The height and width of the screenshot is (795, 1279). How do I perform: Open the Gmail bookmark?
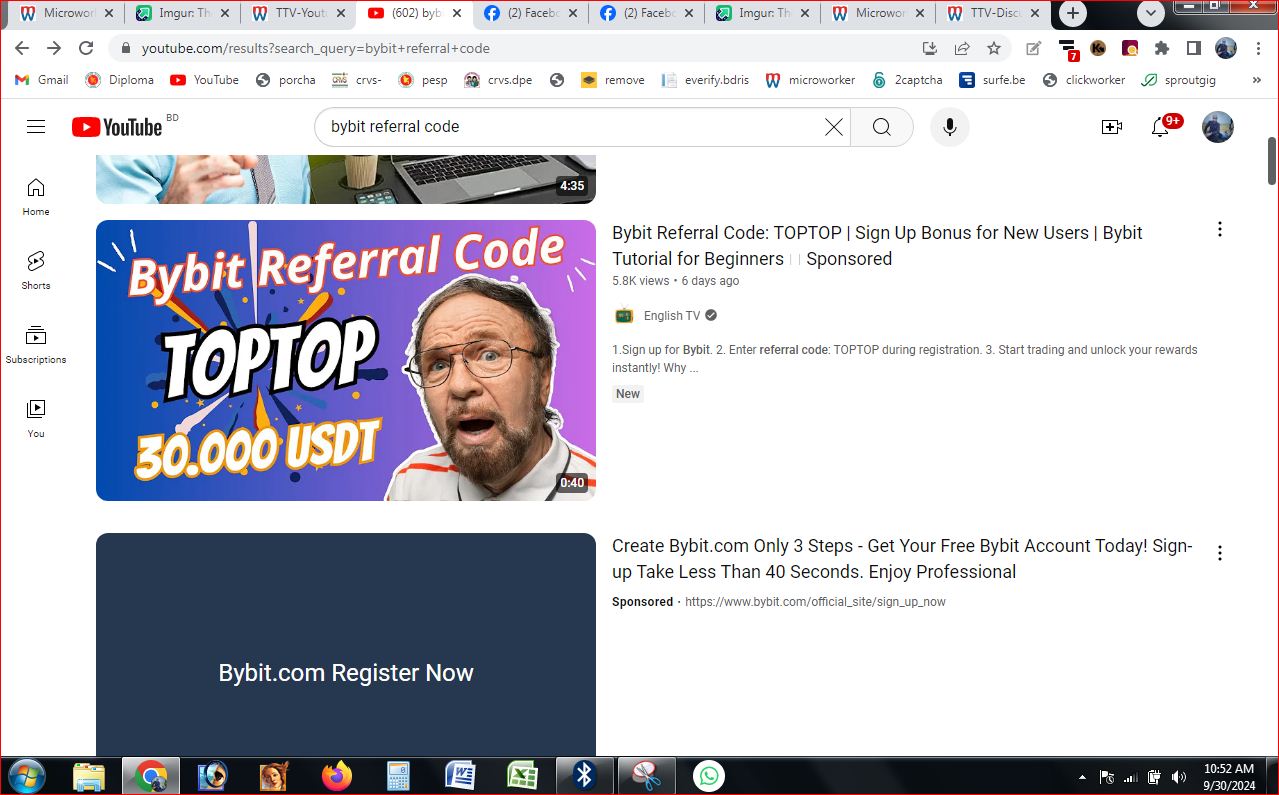click(x=42, y=80)
